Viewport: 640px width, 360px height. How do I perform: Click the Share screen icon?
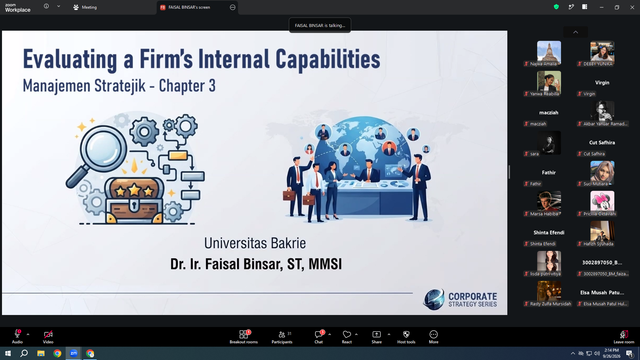[376, 334]
